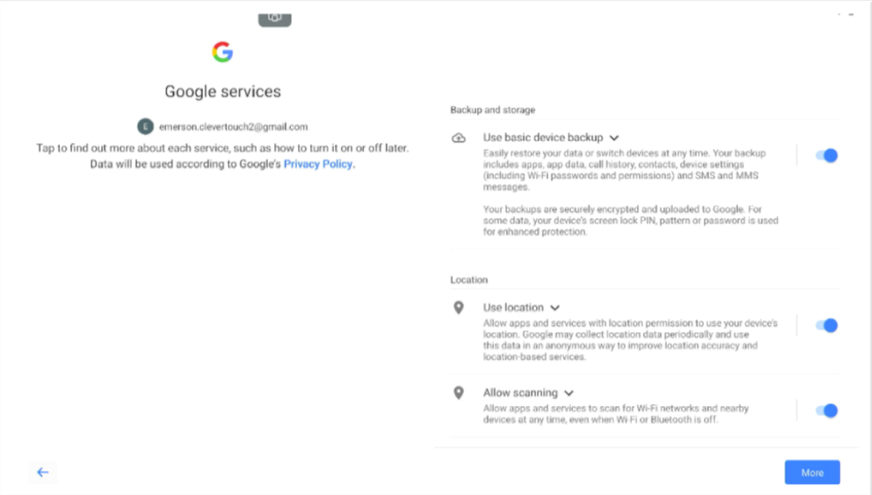Click the Allow scanning title text
Viewport: 872px width, 495px height.
(x=520, y=393)
